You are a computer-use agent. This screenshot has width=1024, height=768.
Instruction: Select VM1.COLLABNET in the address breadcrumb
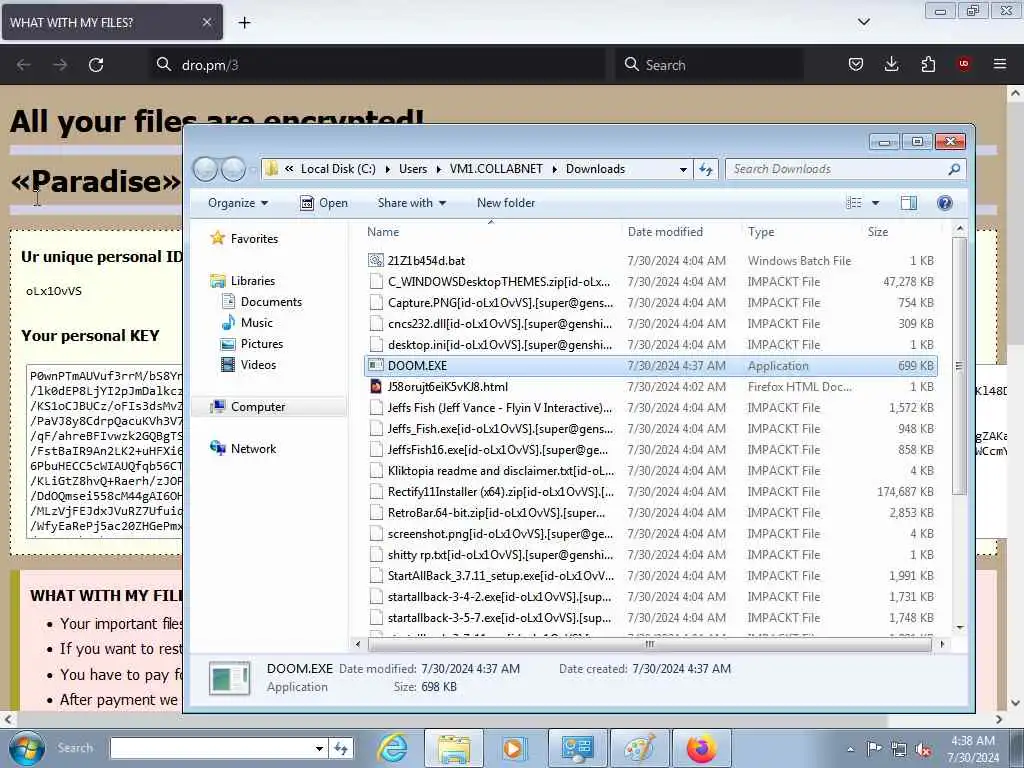[496, 169]
